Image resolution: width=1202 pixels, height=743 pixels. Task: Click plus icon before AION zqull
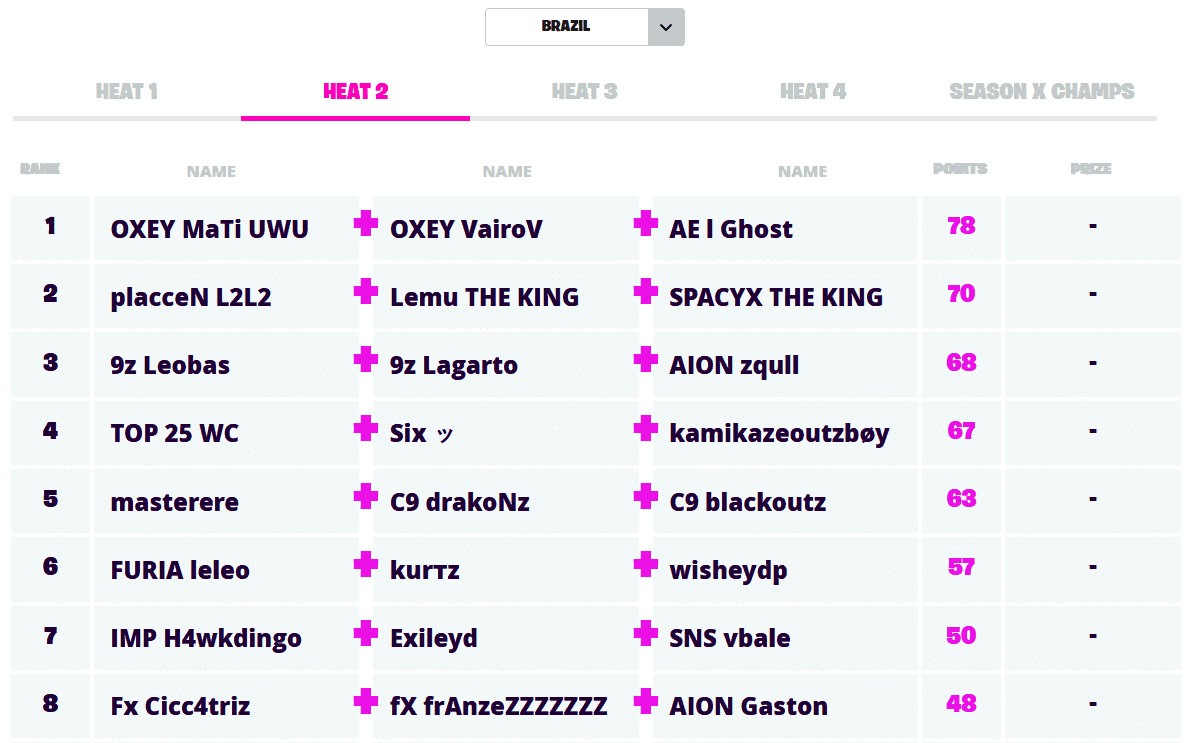coord(646,360)
